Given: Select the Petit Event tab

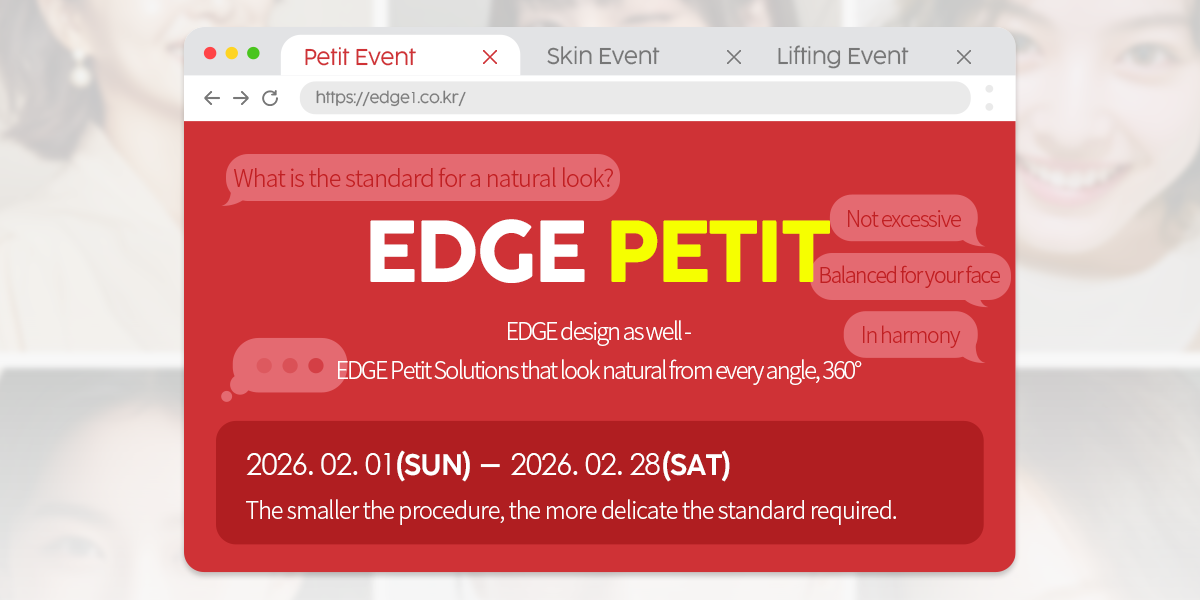Looking at the screenshot, I should 360,57.
